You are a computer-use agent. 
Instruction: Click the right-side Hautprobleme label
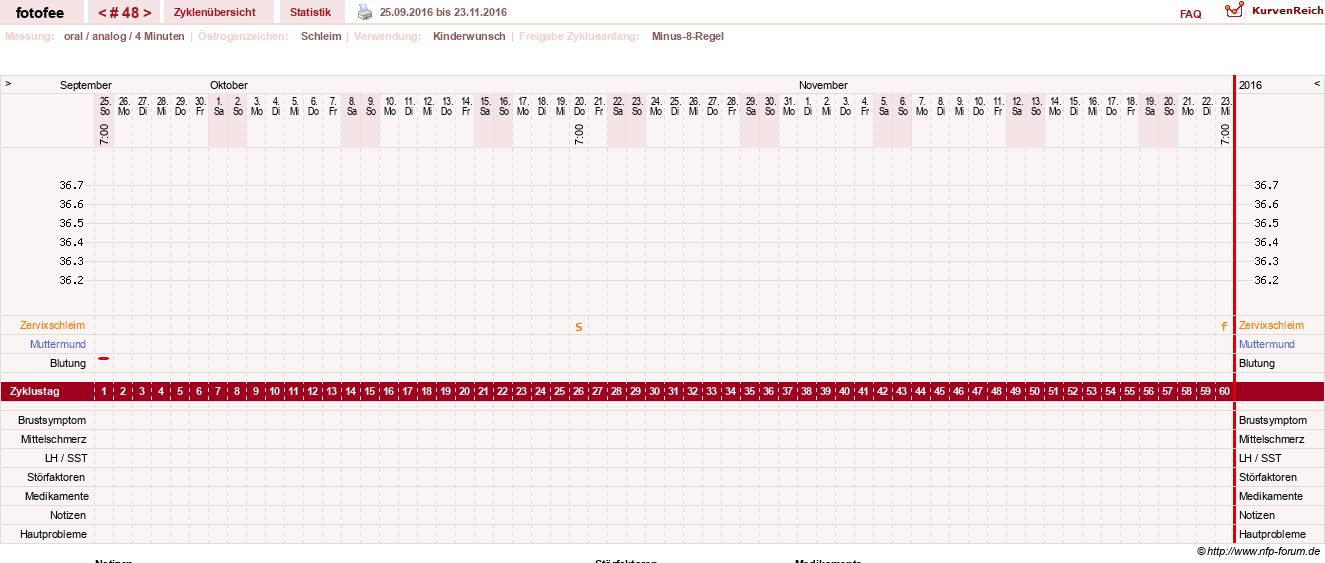click(x=1272, y=534)
